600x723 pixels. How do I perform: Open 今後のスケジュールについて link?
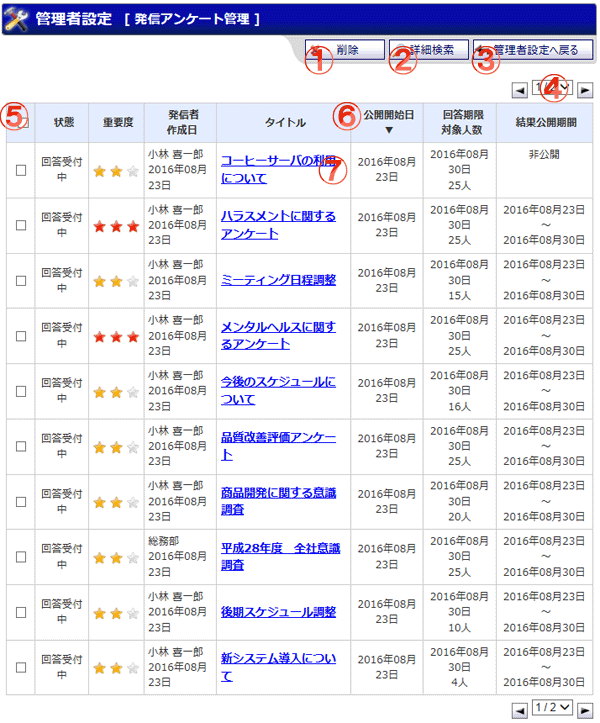(x=278, y=390)
